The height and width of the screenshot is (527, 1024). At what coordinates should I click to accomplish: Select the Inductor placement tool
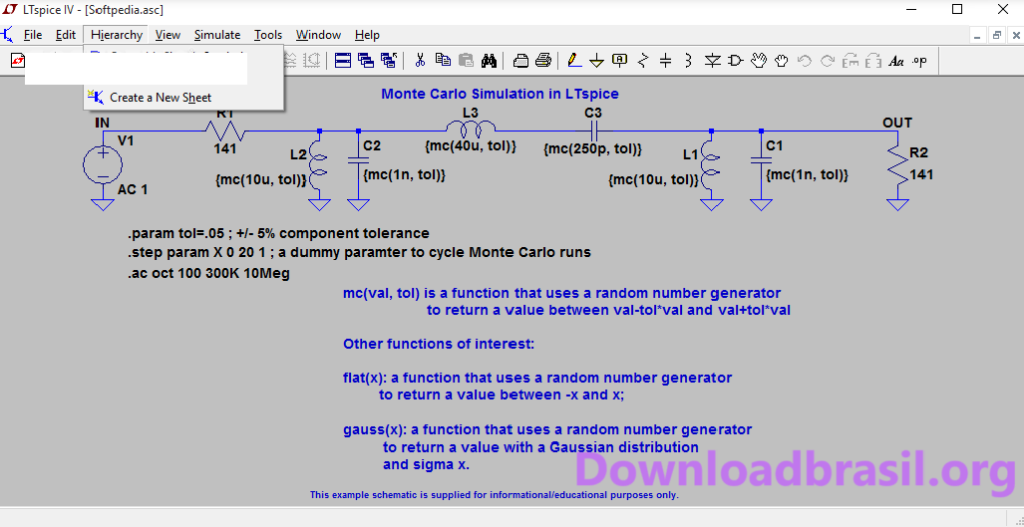tap(688, 61)
